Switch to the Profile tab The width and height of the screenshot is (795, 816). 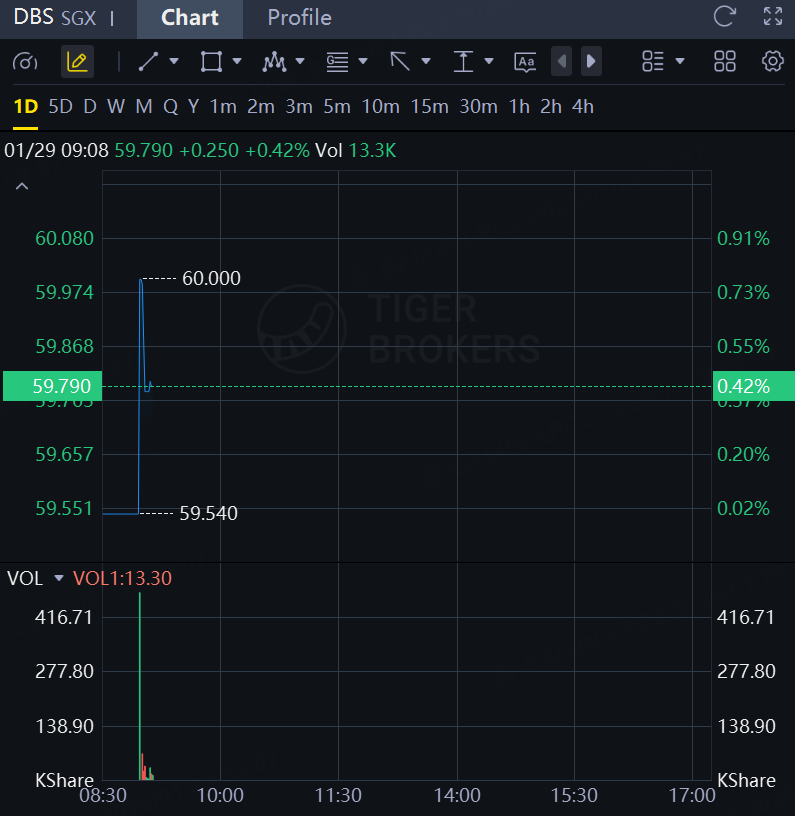tap(299, 18)
